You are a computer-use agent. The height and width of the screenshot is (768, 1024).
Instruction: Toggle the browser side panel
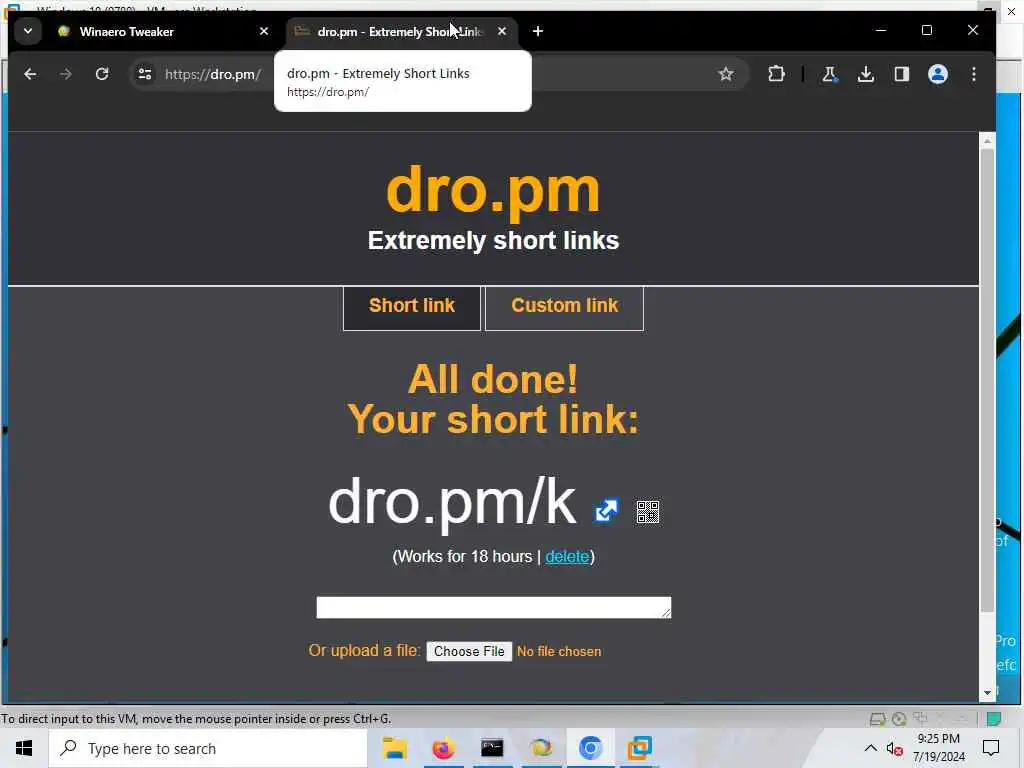tap(902, 74)
